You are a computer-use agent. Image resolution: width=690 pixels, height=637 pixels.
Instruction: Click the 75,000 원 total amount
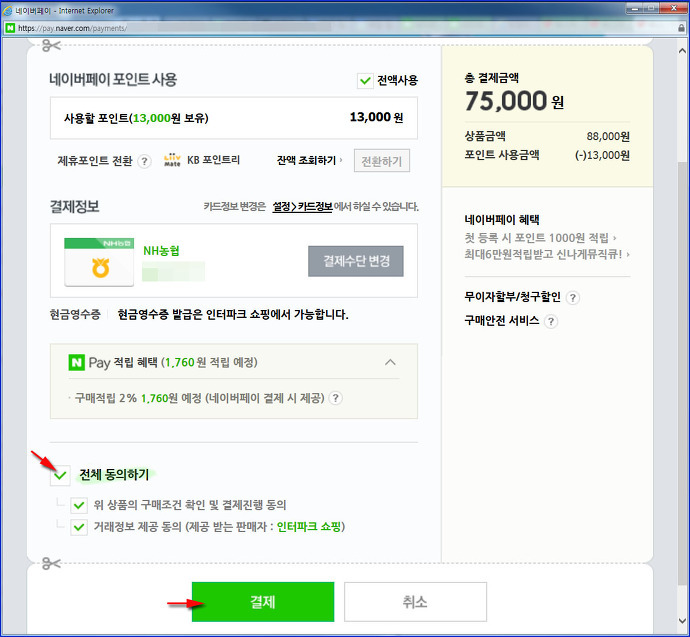514,101
